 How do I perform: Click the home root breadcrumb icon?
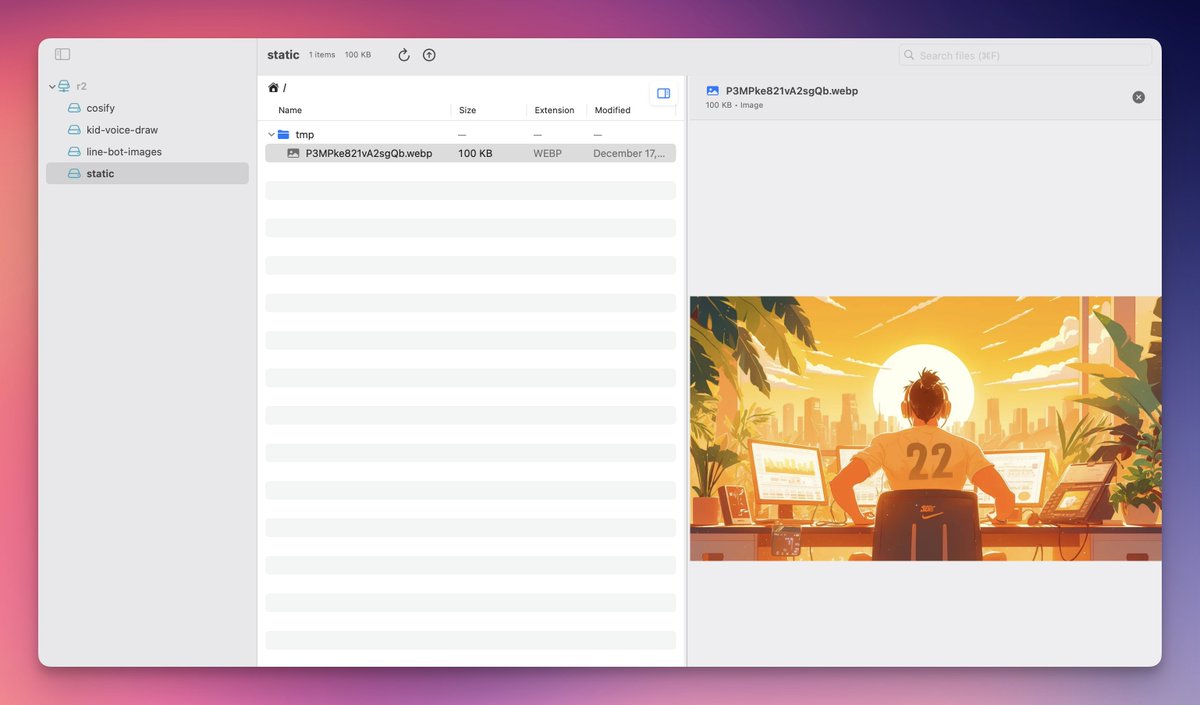tap(273, 88)
